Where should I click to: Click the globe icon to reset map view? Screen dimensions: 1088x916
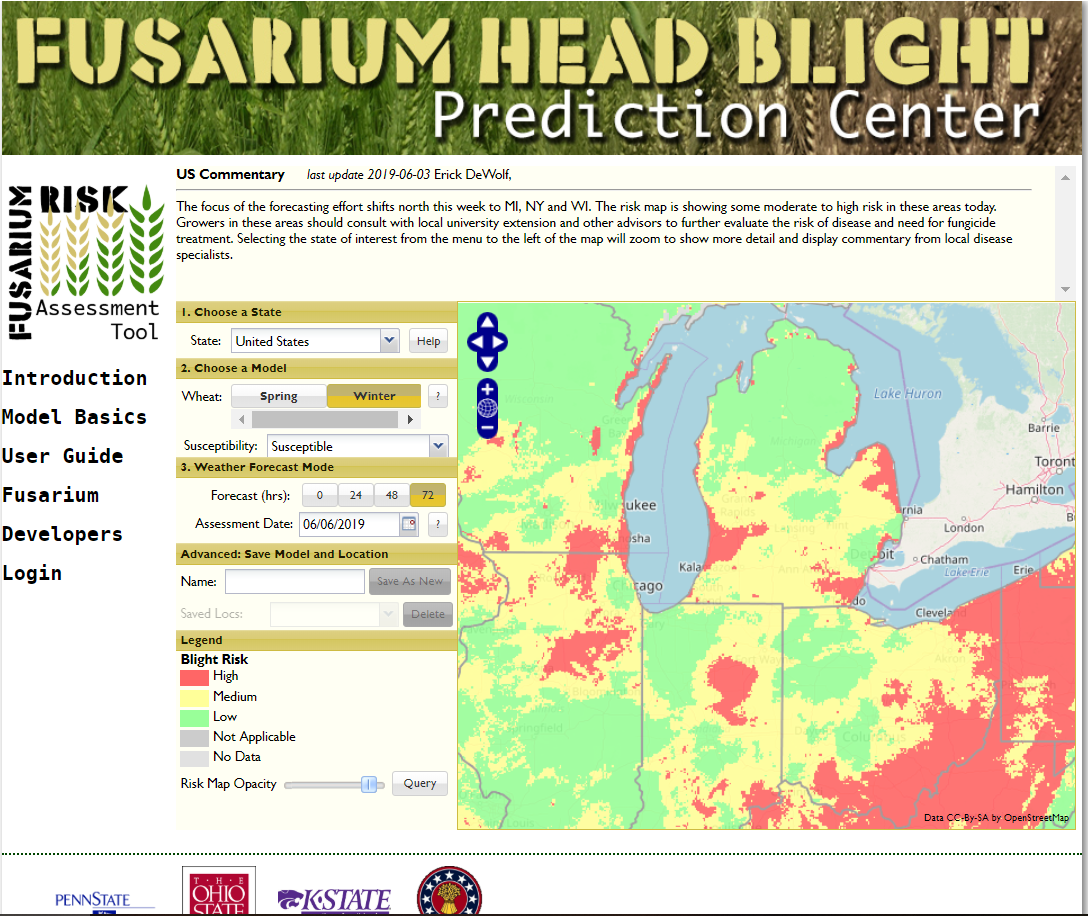(x=487, y=406)
